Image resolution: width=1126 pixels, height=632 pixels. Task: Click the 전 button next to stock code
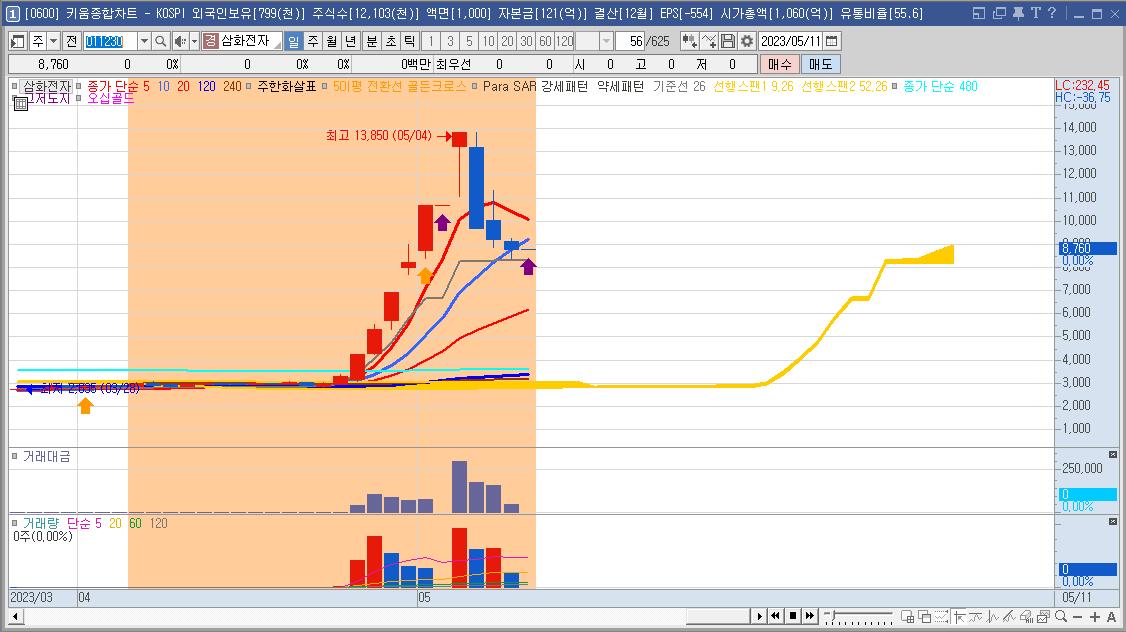pos(71,42)
